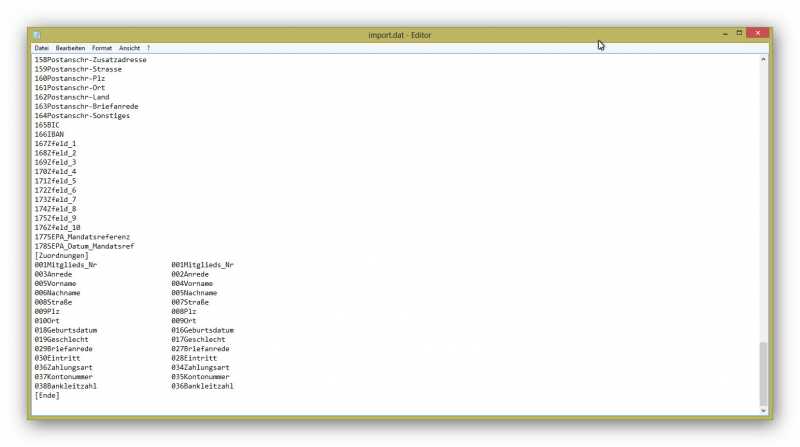Click the 166IBAN line in the text

coord(48,134)
